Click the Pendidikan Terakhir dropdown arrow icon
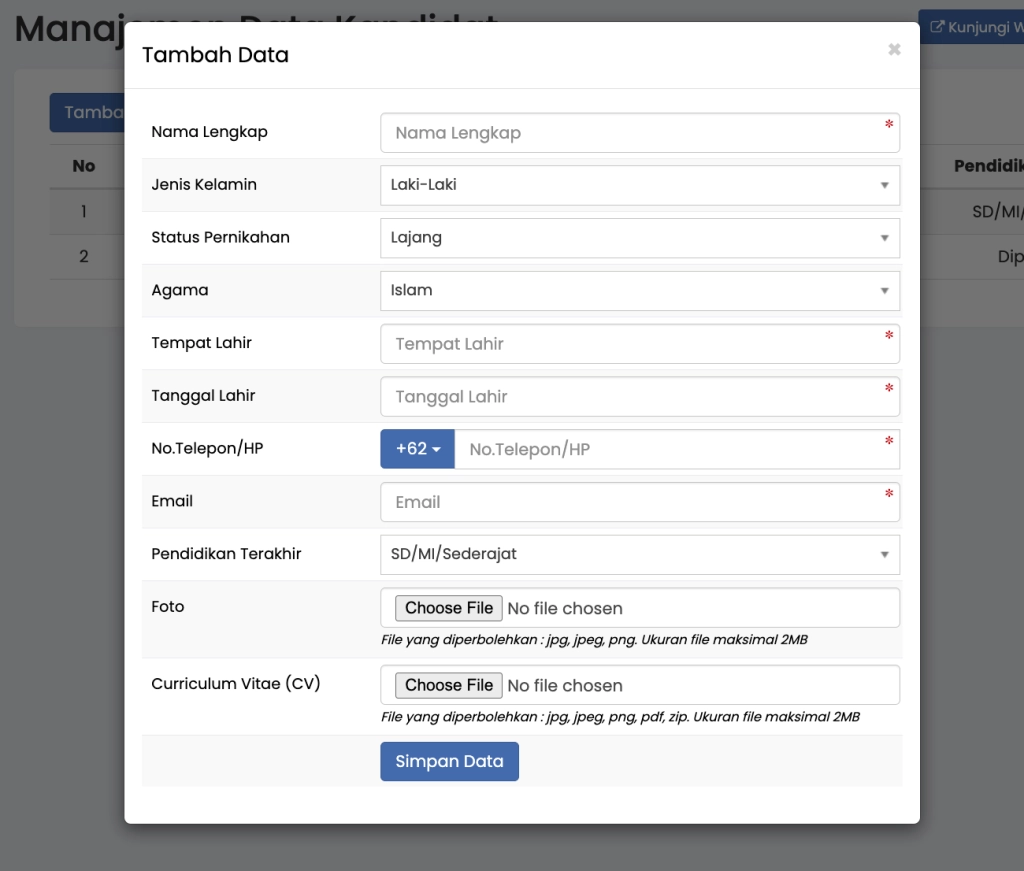The width and height of the screenshot is (1024, 871). (x=885, y=555)
